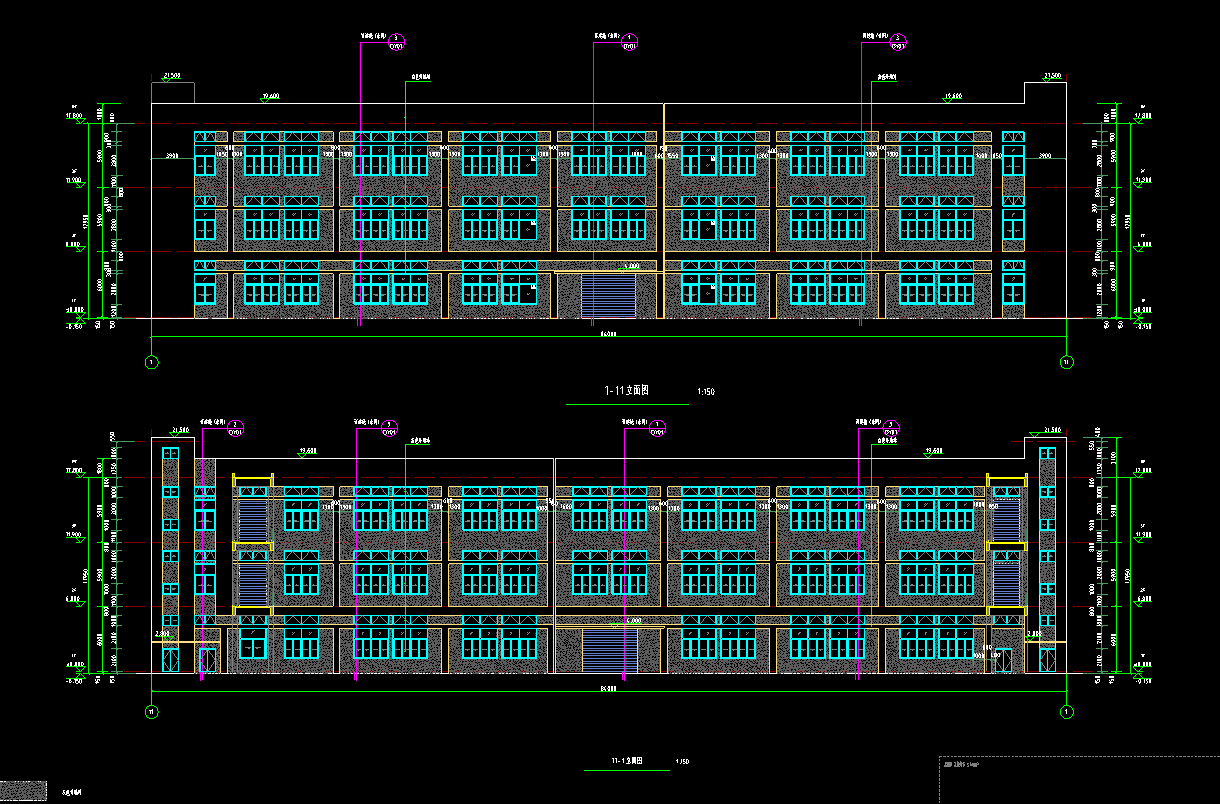Select the 66.000 overall dimension, bottom elevation
This screenshot has width=1220, height=804.
point(608,688)
